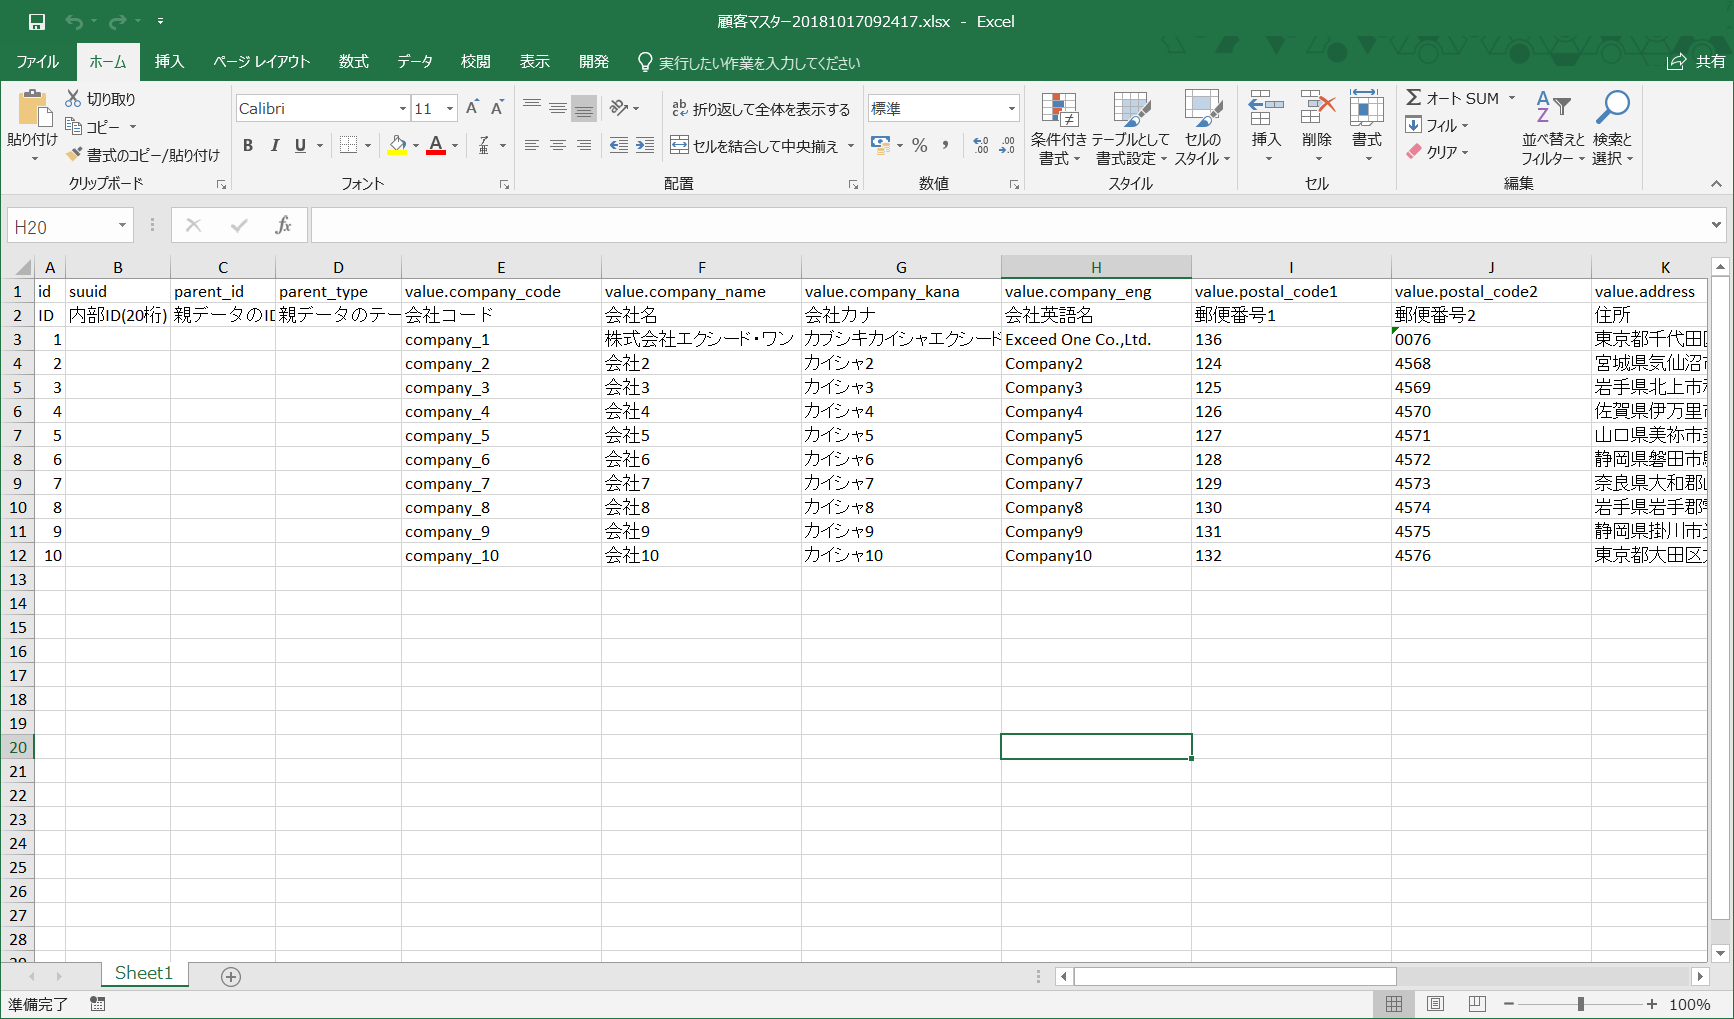
Task: Click the percent style icon
Action: (919, 146)
